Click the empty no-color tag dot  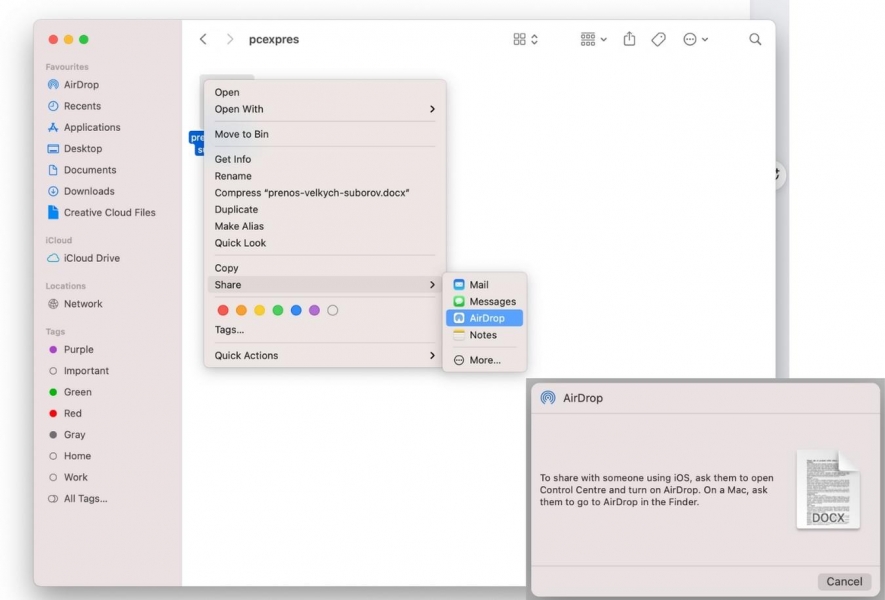332,310
